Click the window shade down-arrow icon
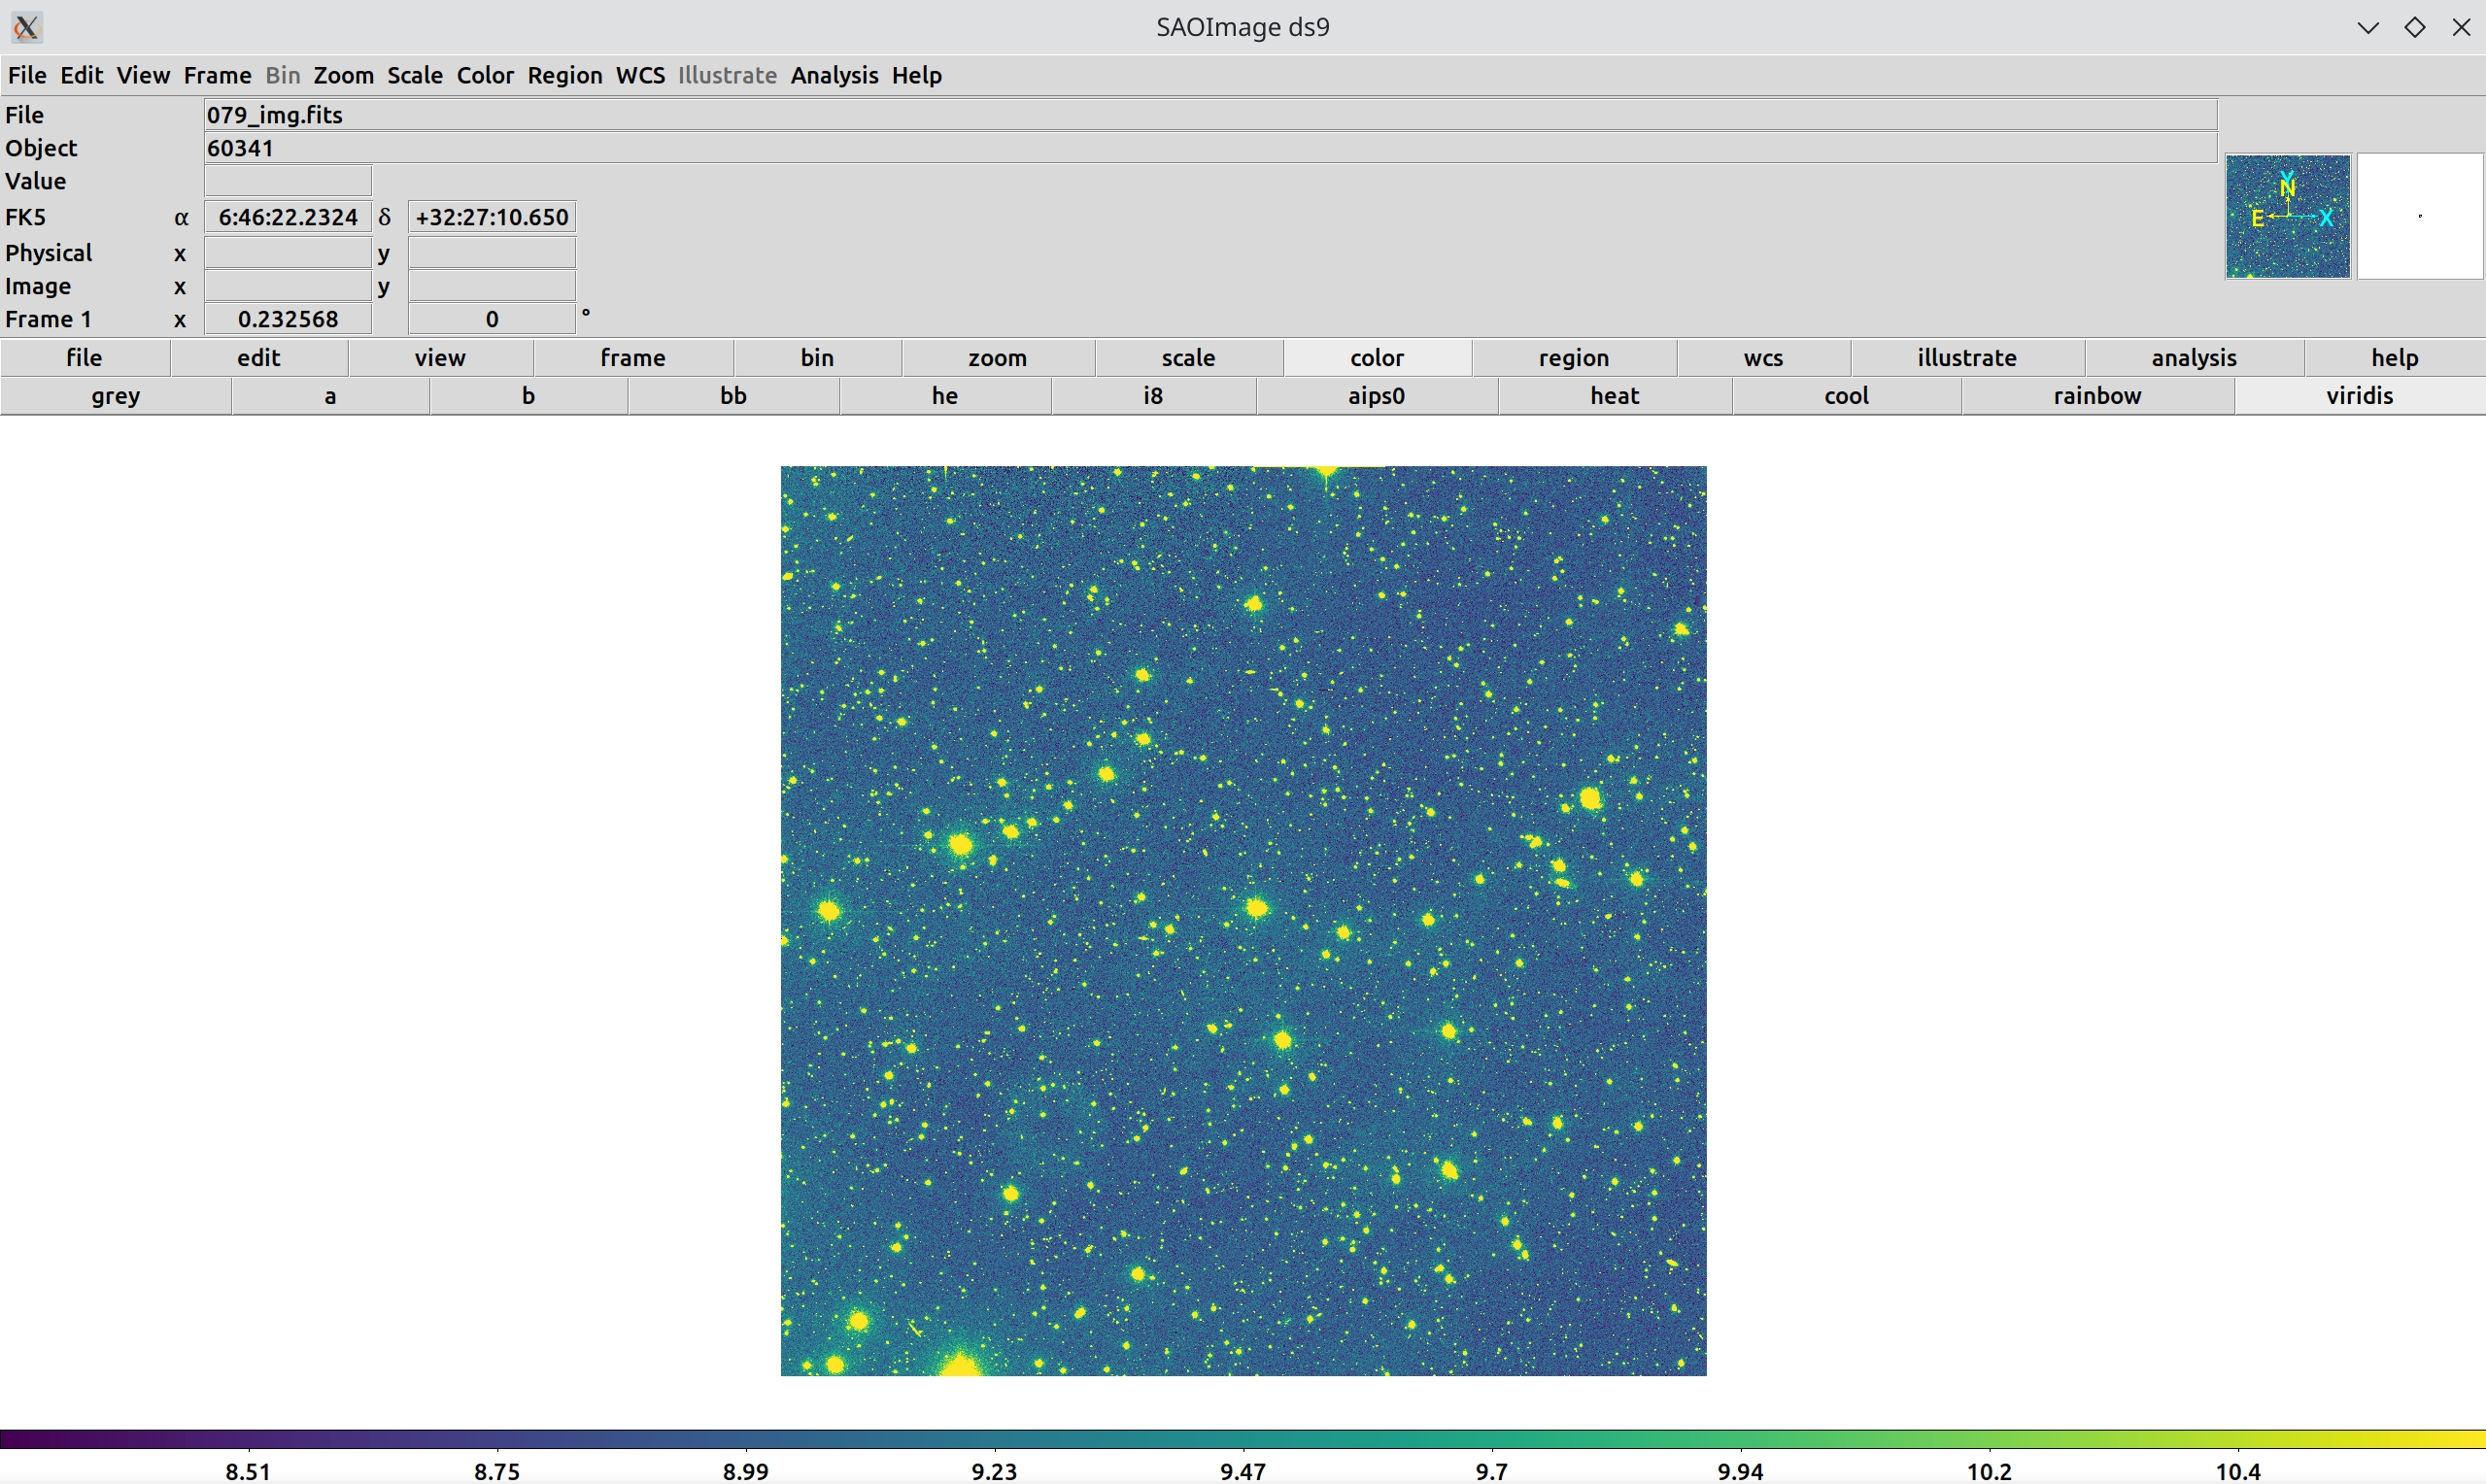2486x1484 pixels. [2367, 27]
